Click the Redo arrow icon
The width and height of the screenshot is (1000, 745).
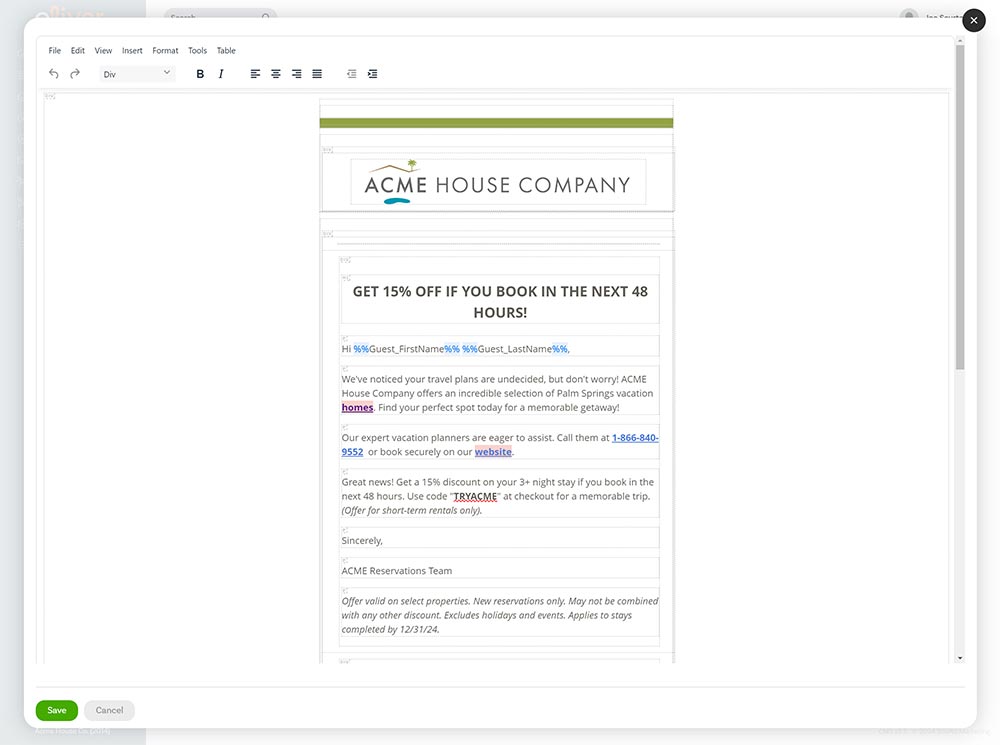point(74,73)
